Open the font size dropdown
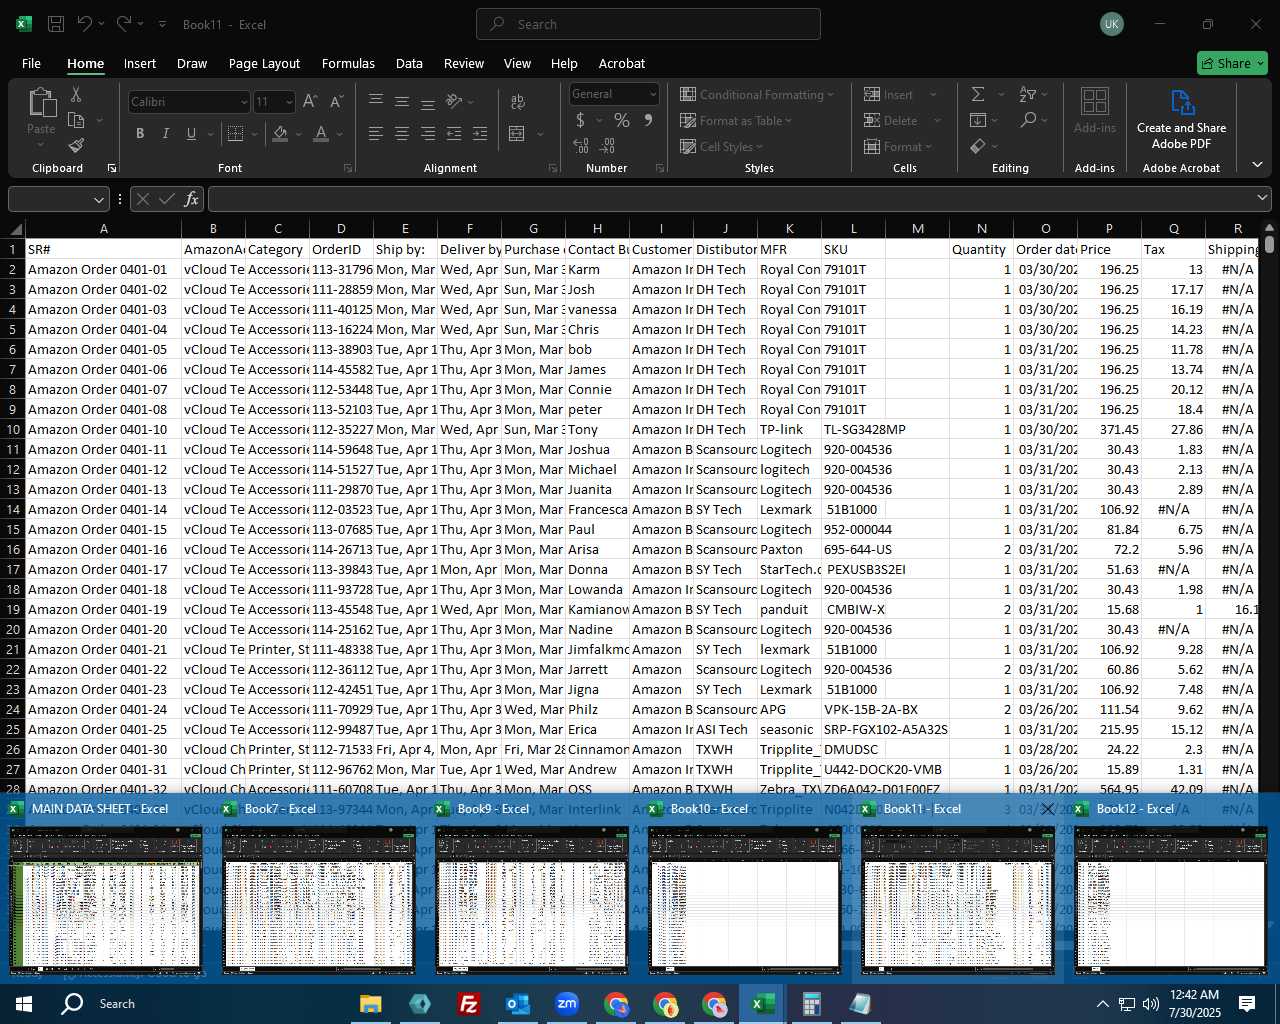The image size is (1280, 1024). tap(289, 102)
